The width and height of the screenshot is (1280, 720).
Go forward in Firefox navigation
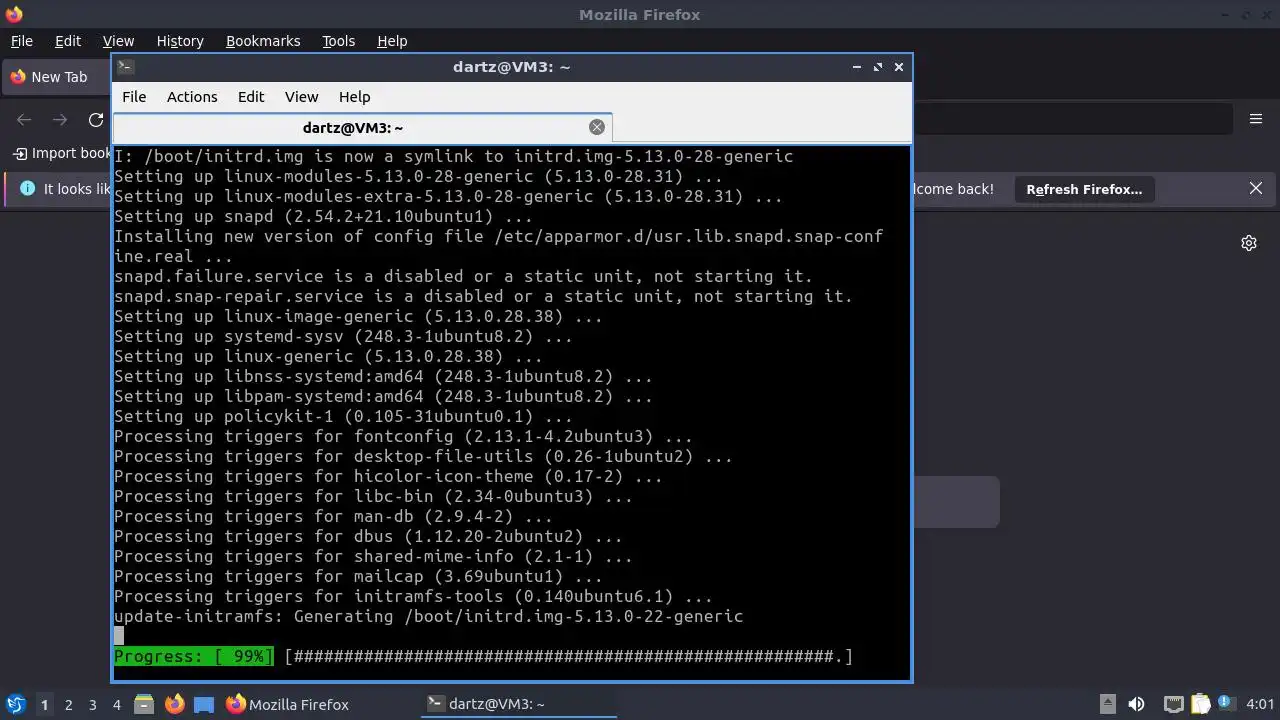click(60, 119)
